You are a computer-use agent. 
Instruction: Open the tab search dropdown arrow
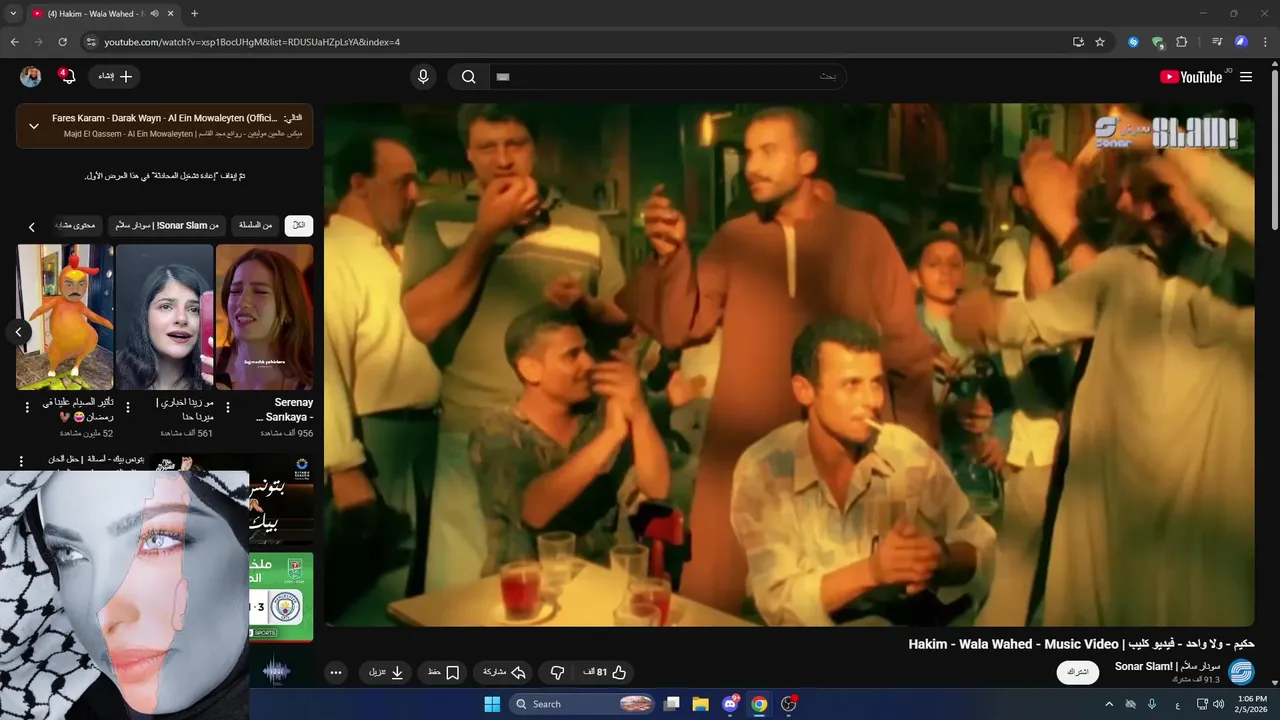[13, 14]
